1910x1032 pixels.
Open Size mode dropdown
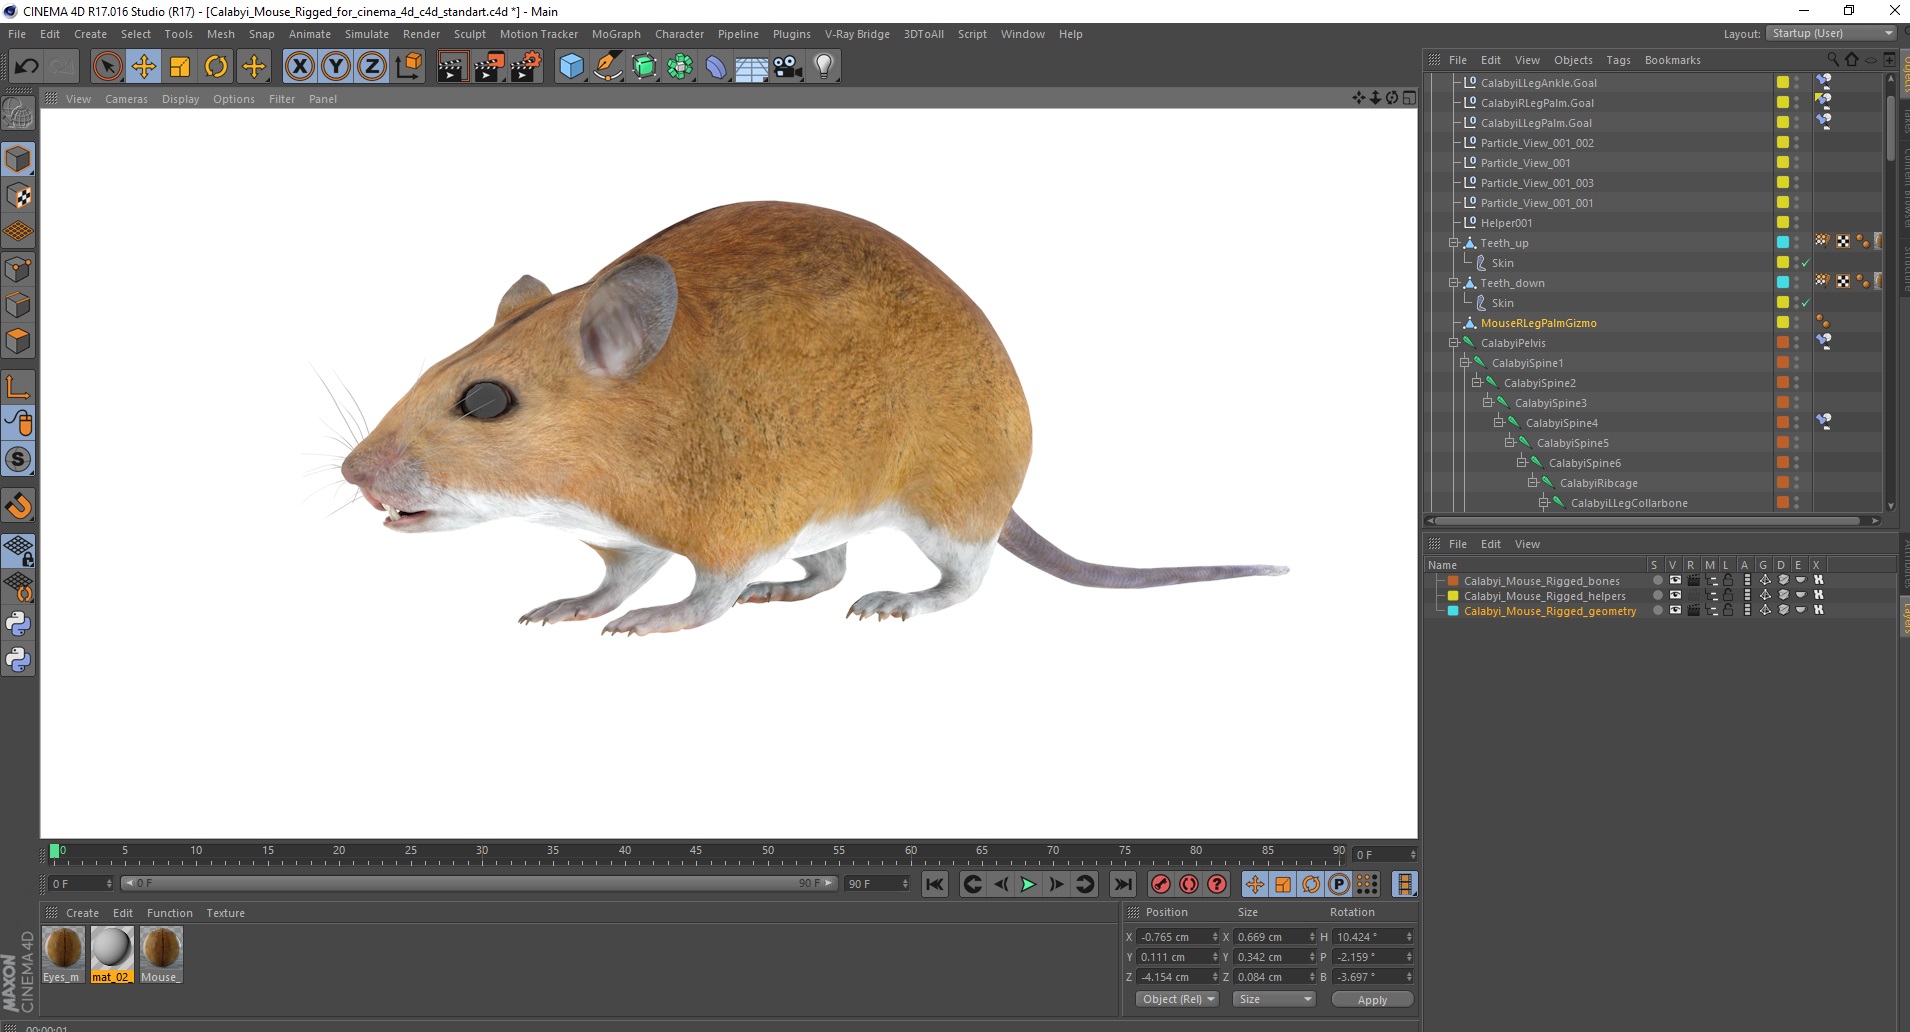[x=1273, y=999]
